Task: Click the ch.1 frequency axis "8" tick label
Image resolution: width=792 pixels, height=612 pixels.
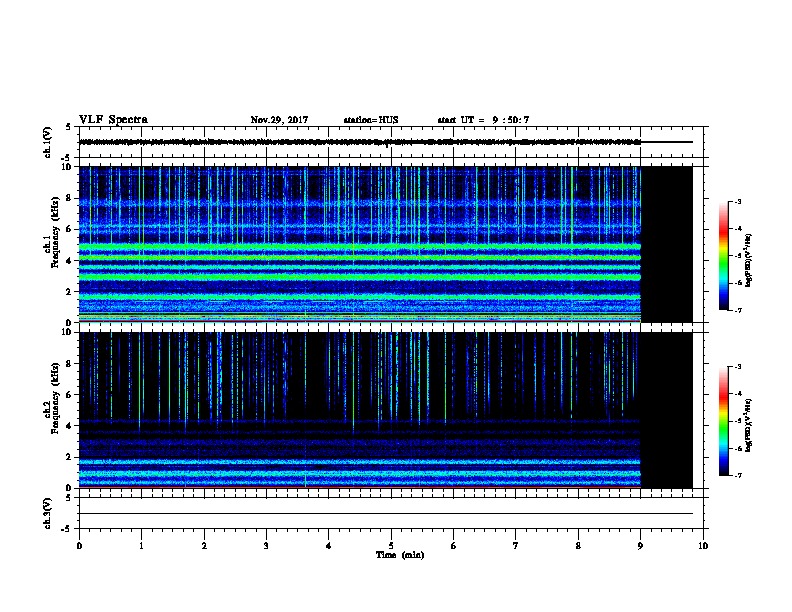Action: click(70, 198)
